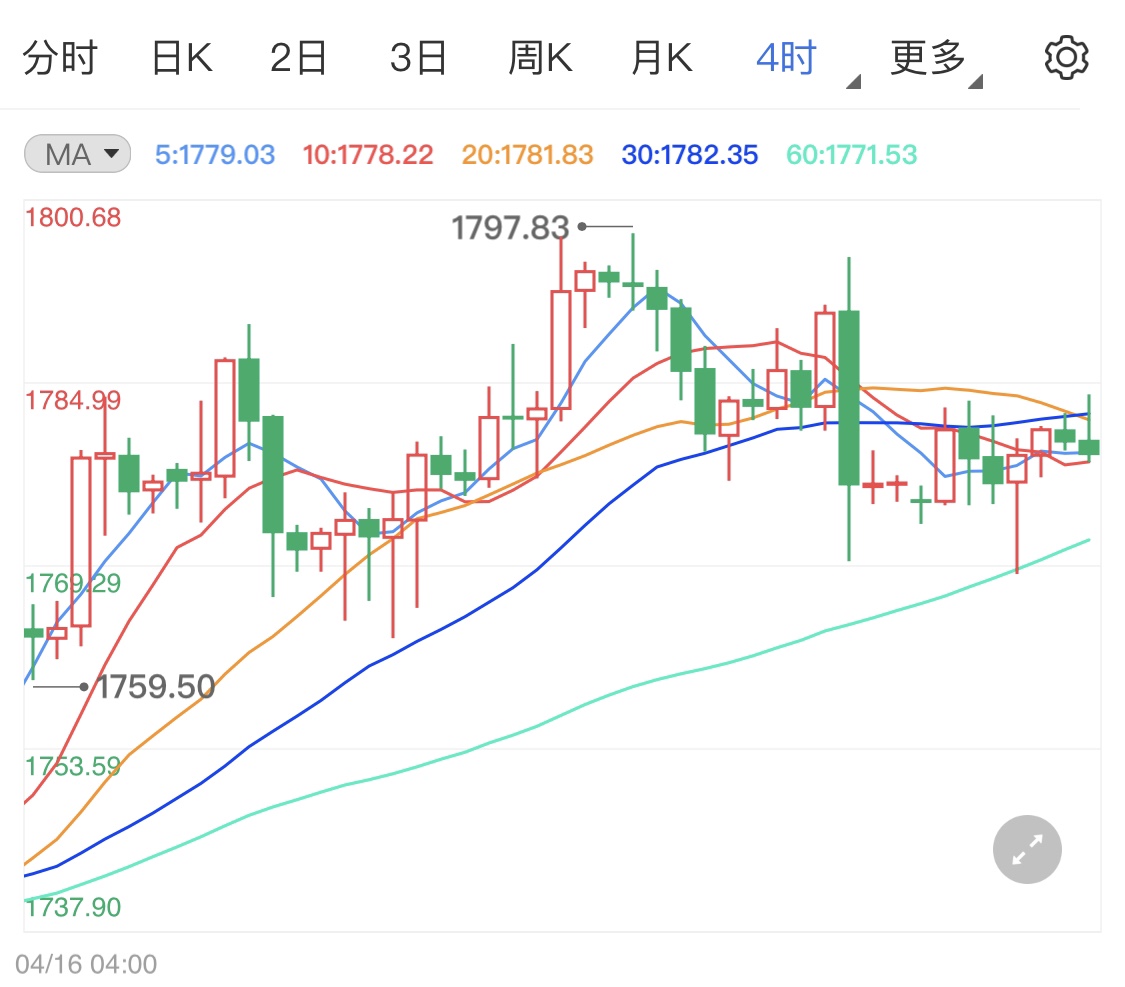
Task: Click the date label 04/16 04:00
Action: pos(86,964)
